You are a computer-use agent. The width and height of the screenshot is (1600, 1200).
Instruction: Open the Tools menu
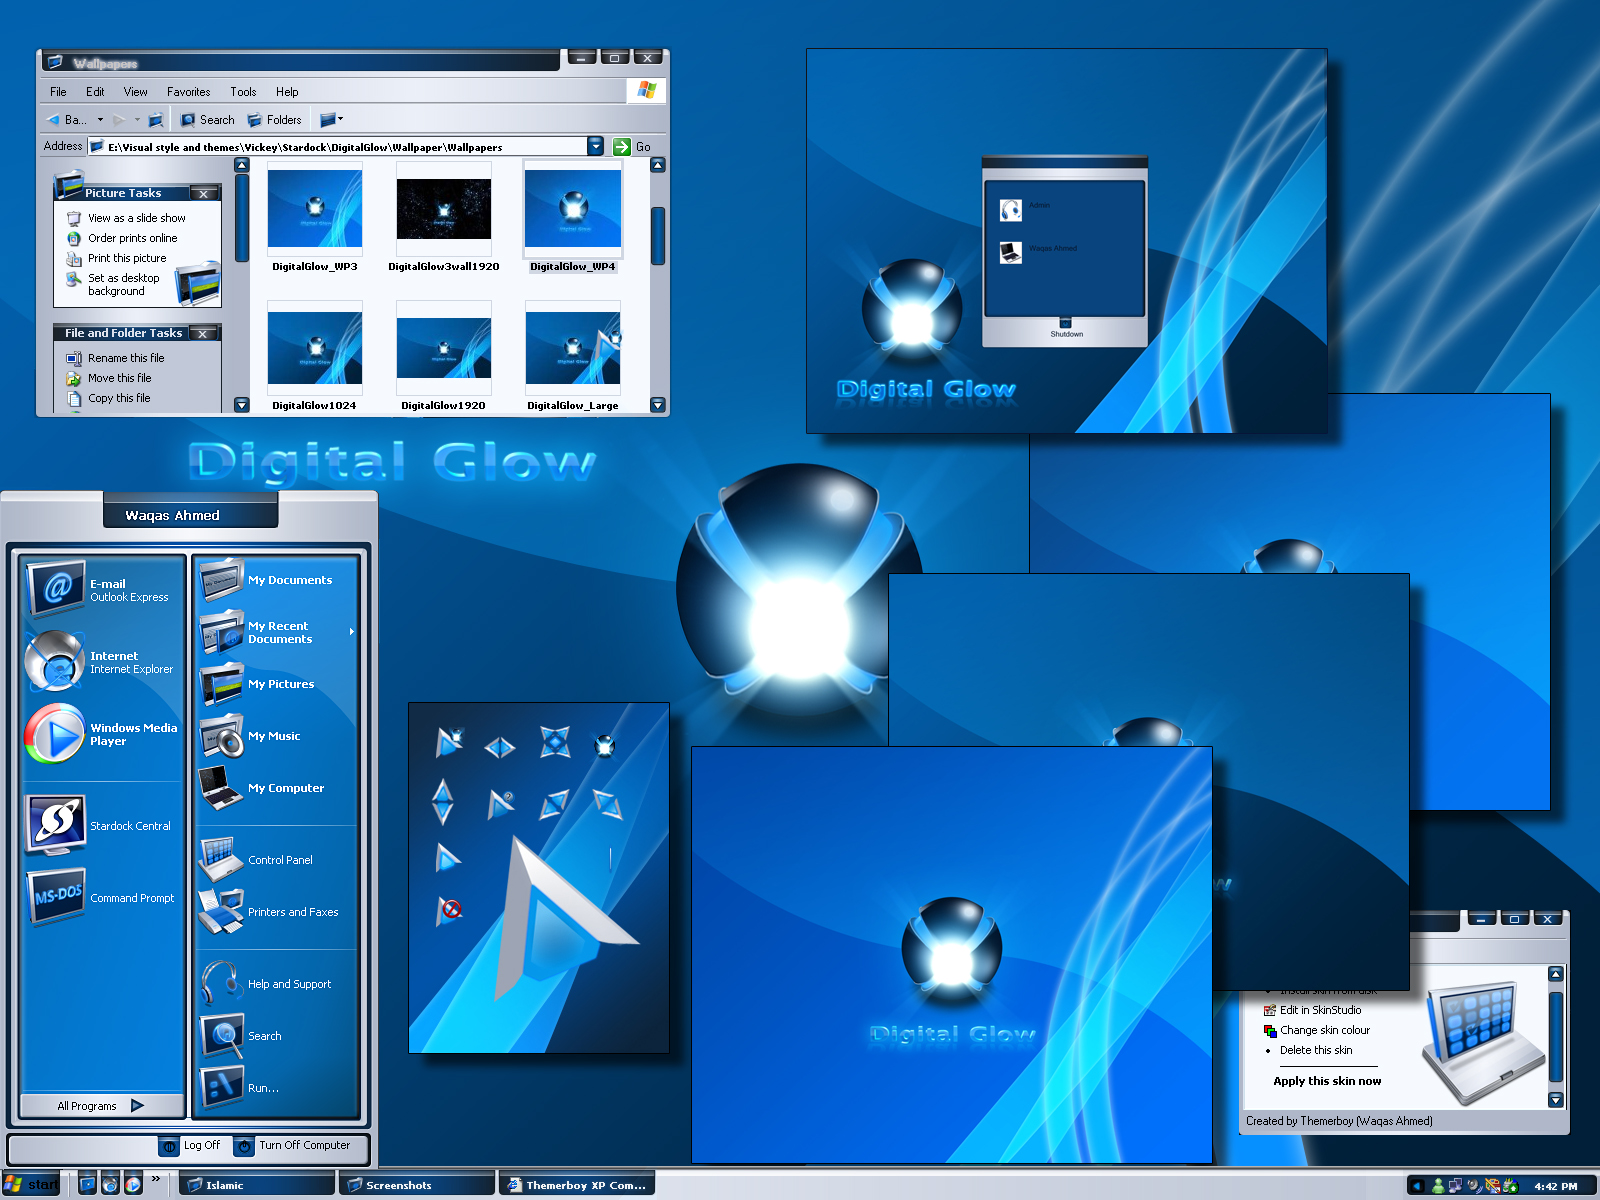point(243,92)
